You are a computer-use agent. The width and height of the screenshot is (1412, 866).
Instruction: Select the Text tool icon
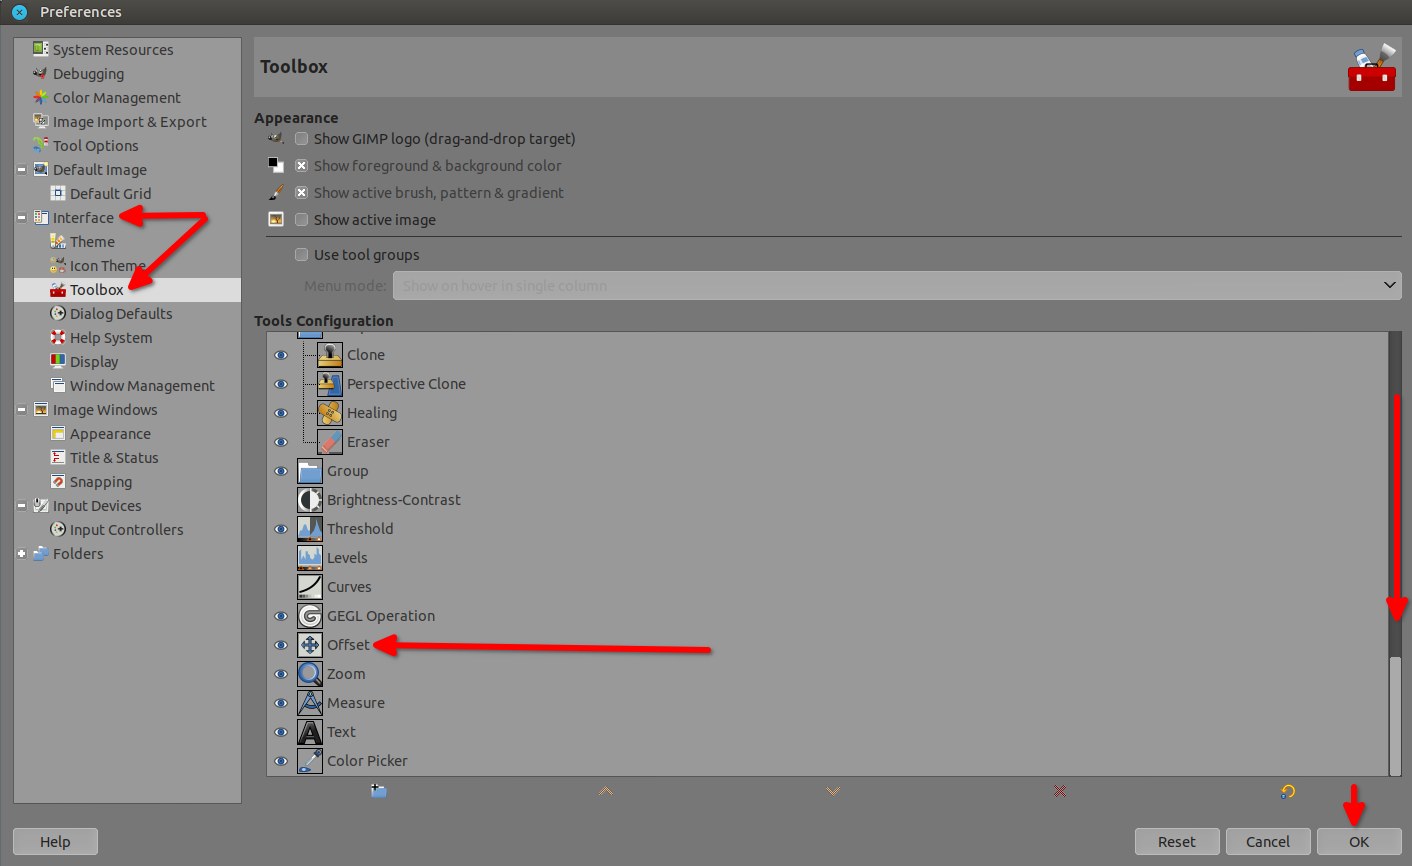click(310, 732)
